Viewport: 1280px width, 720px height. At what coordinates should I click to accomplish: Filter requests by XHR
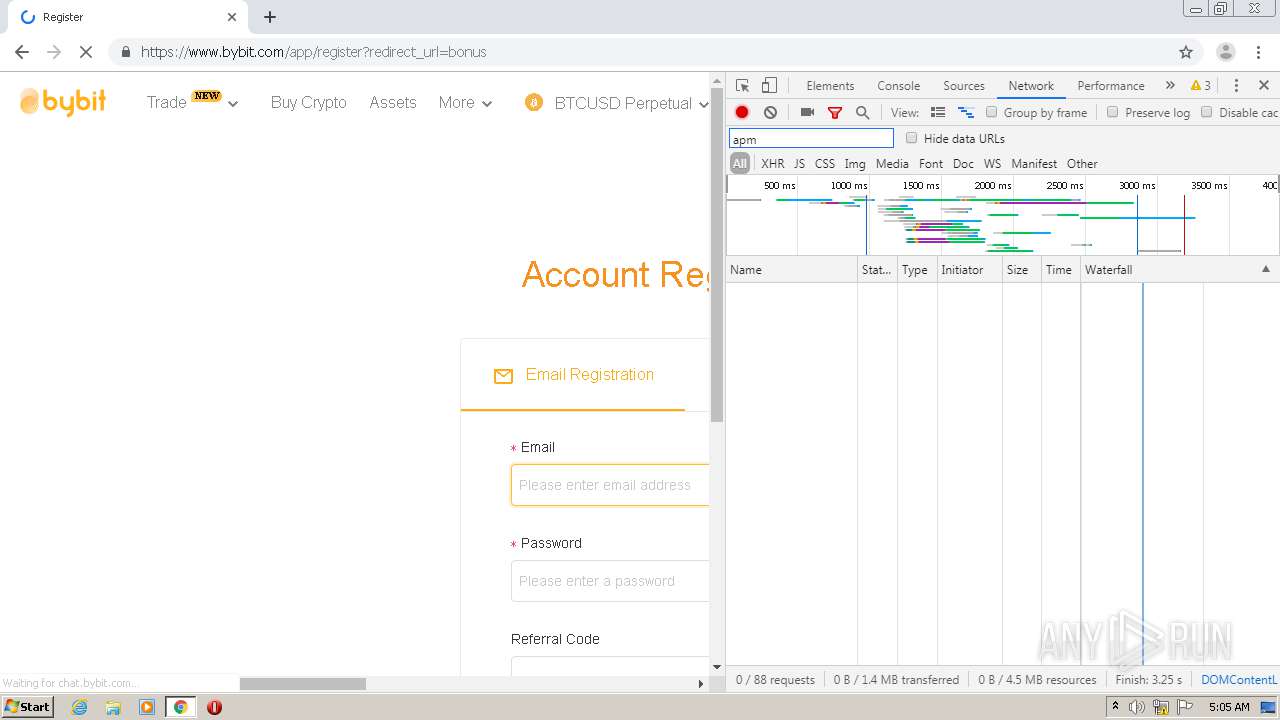click(x=773, y=164)
